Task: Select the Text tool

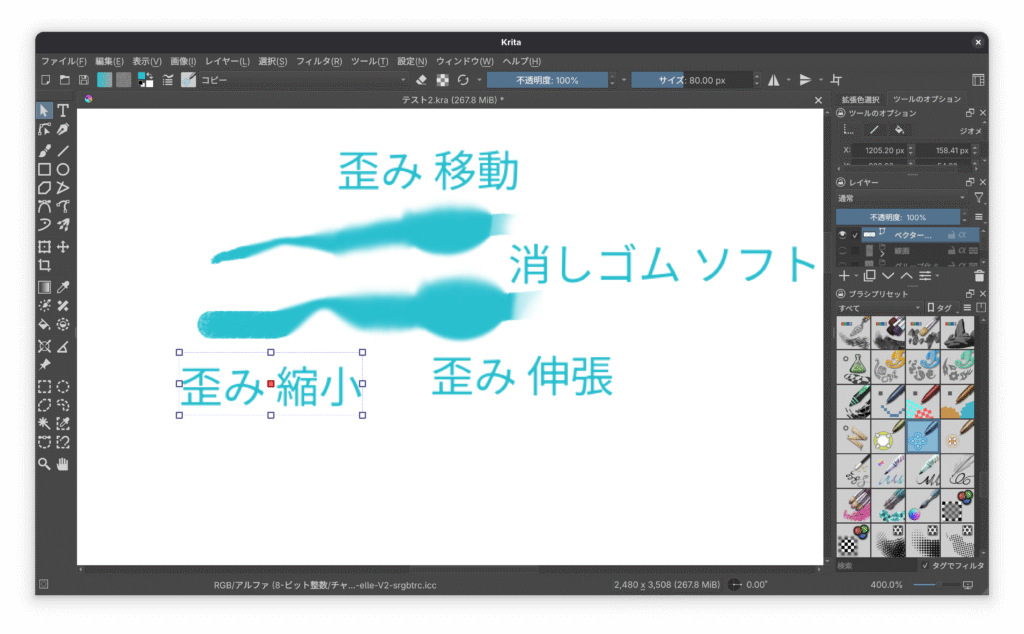Action: coord(63,110)
